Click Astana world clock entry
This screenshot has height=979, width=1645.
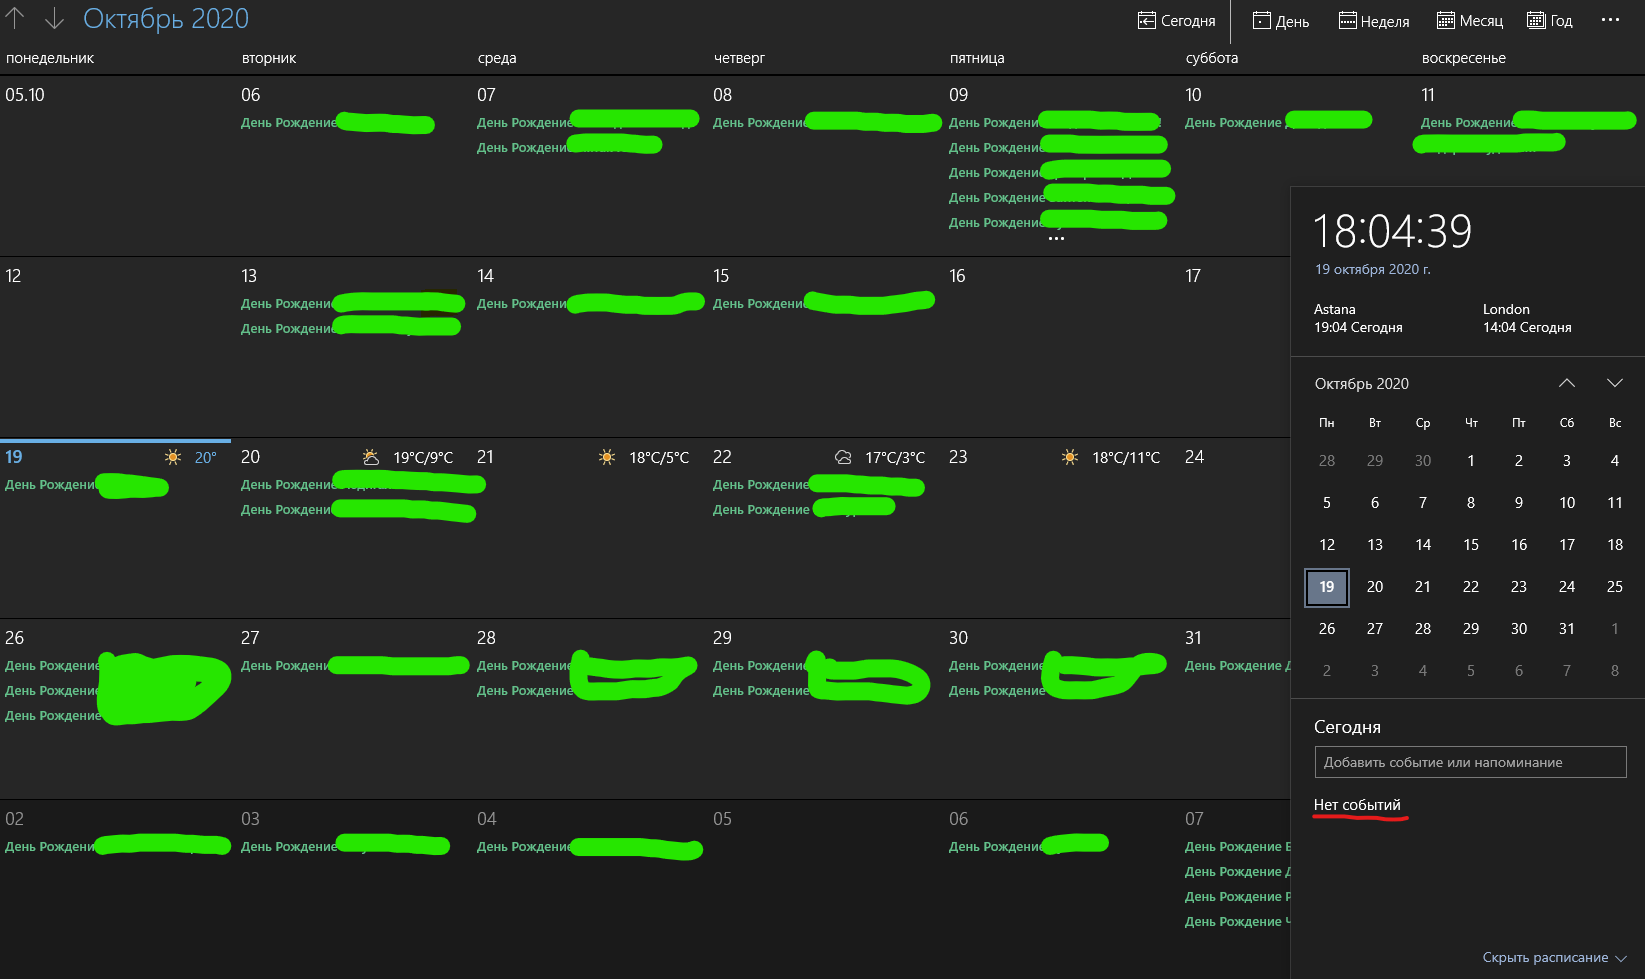pos(1358,318)
